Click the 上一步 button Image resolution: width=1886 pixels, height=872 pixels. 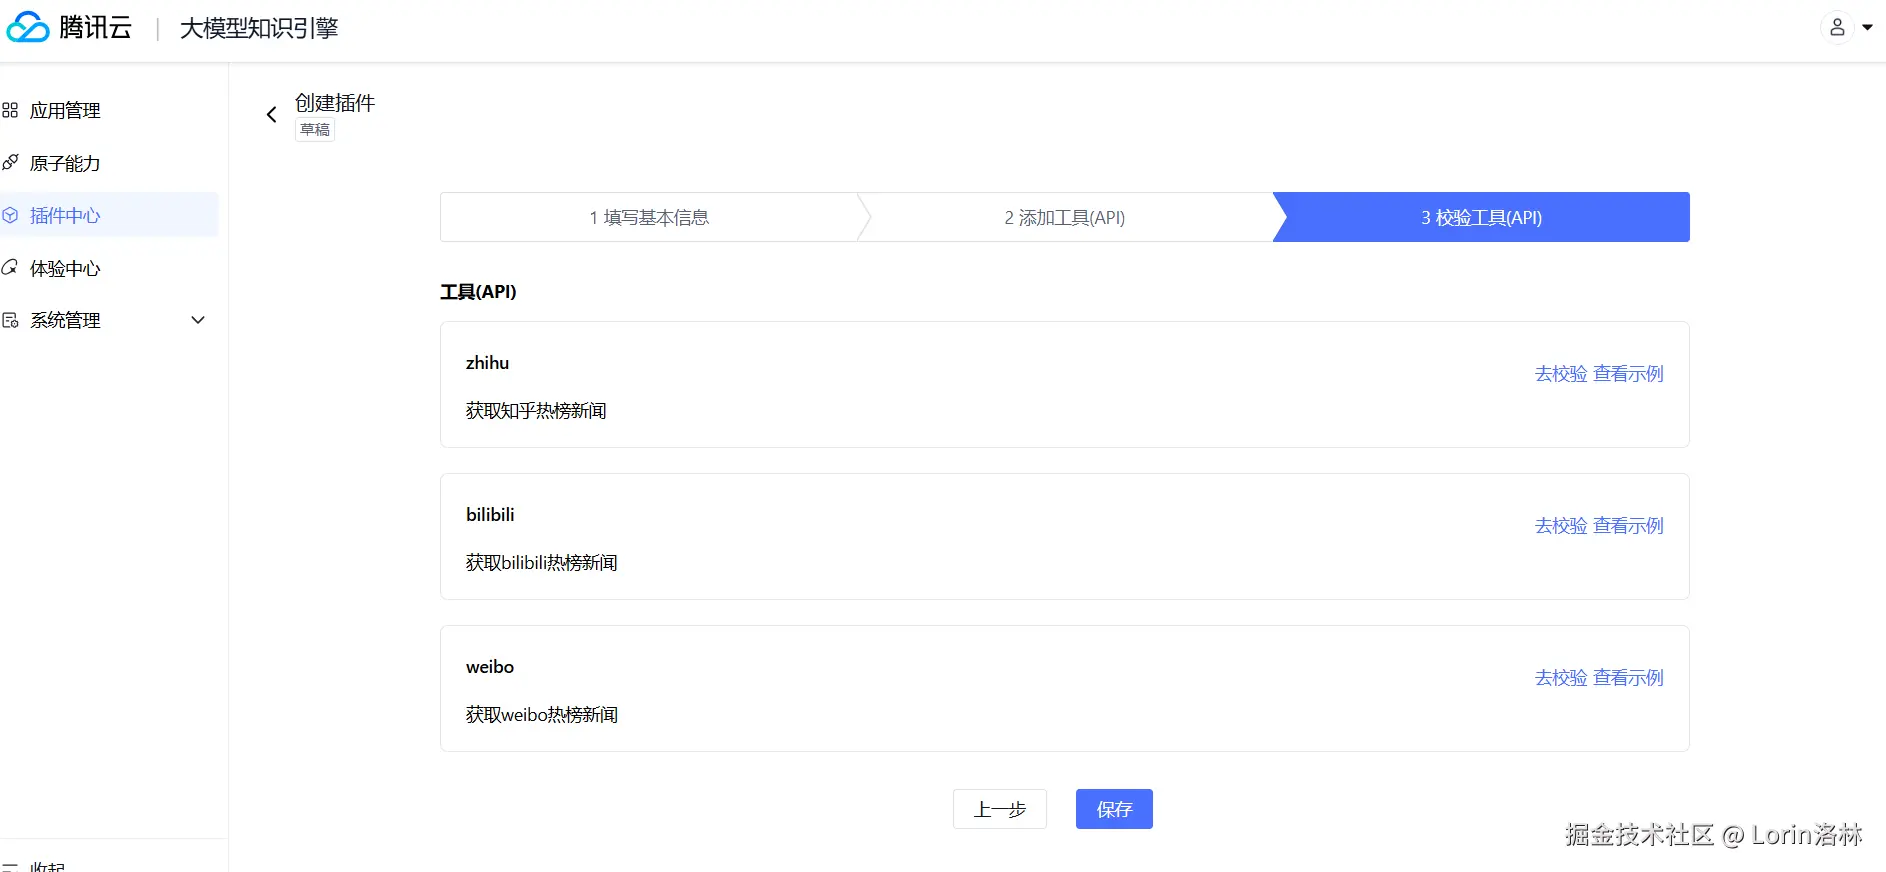pos(1000,809)
